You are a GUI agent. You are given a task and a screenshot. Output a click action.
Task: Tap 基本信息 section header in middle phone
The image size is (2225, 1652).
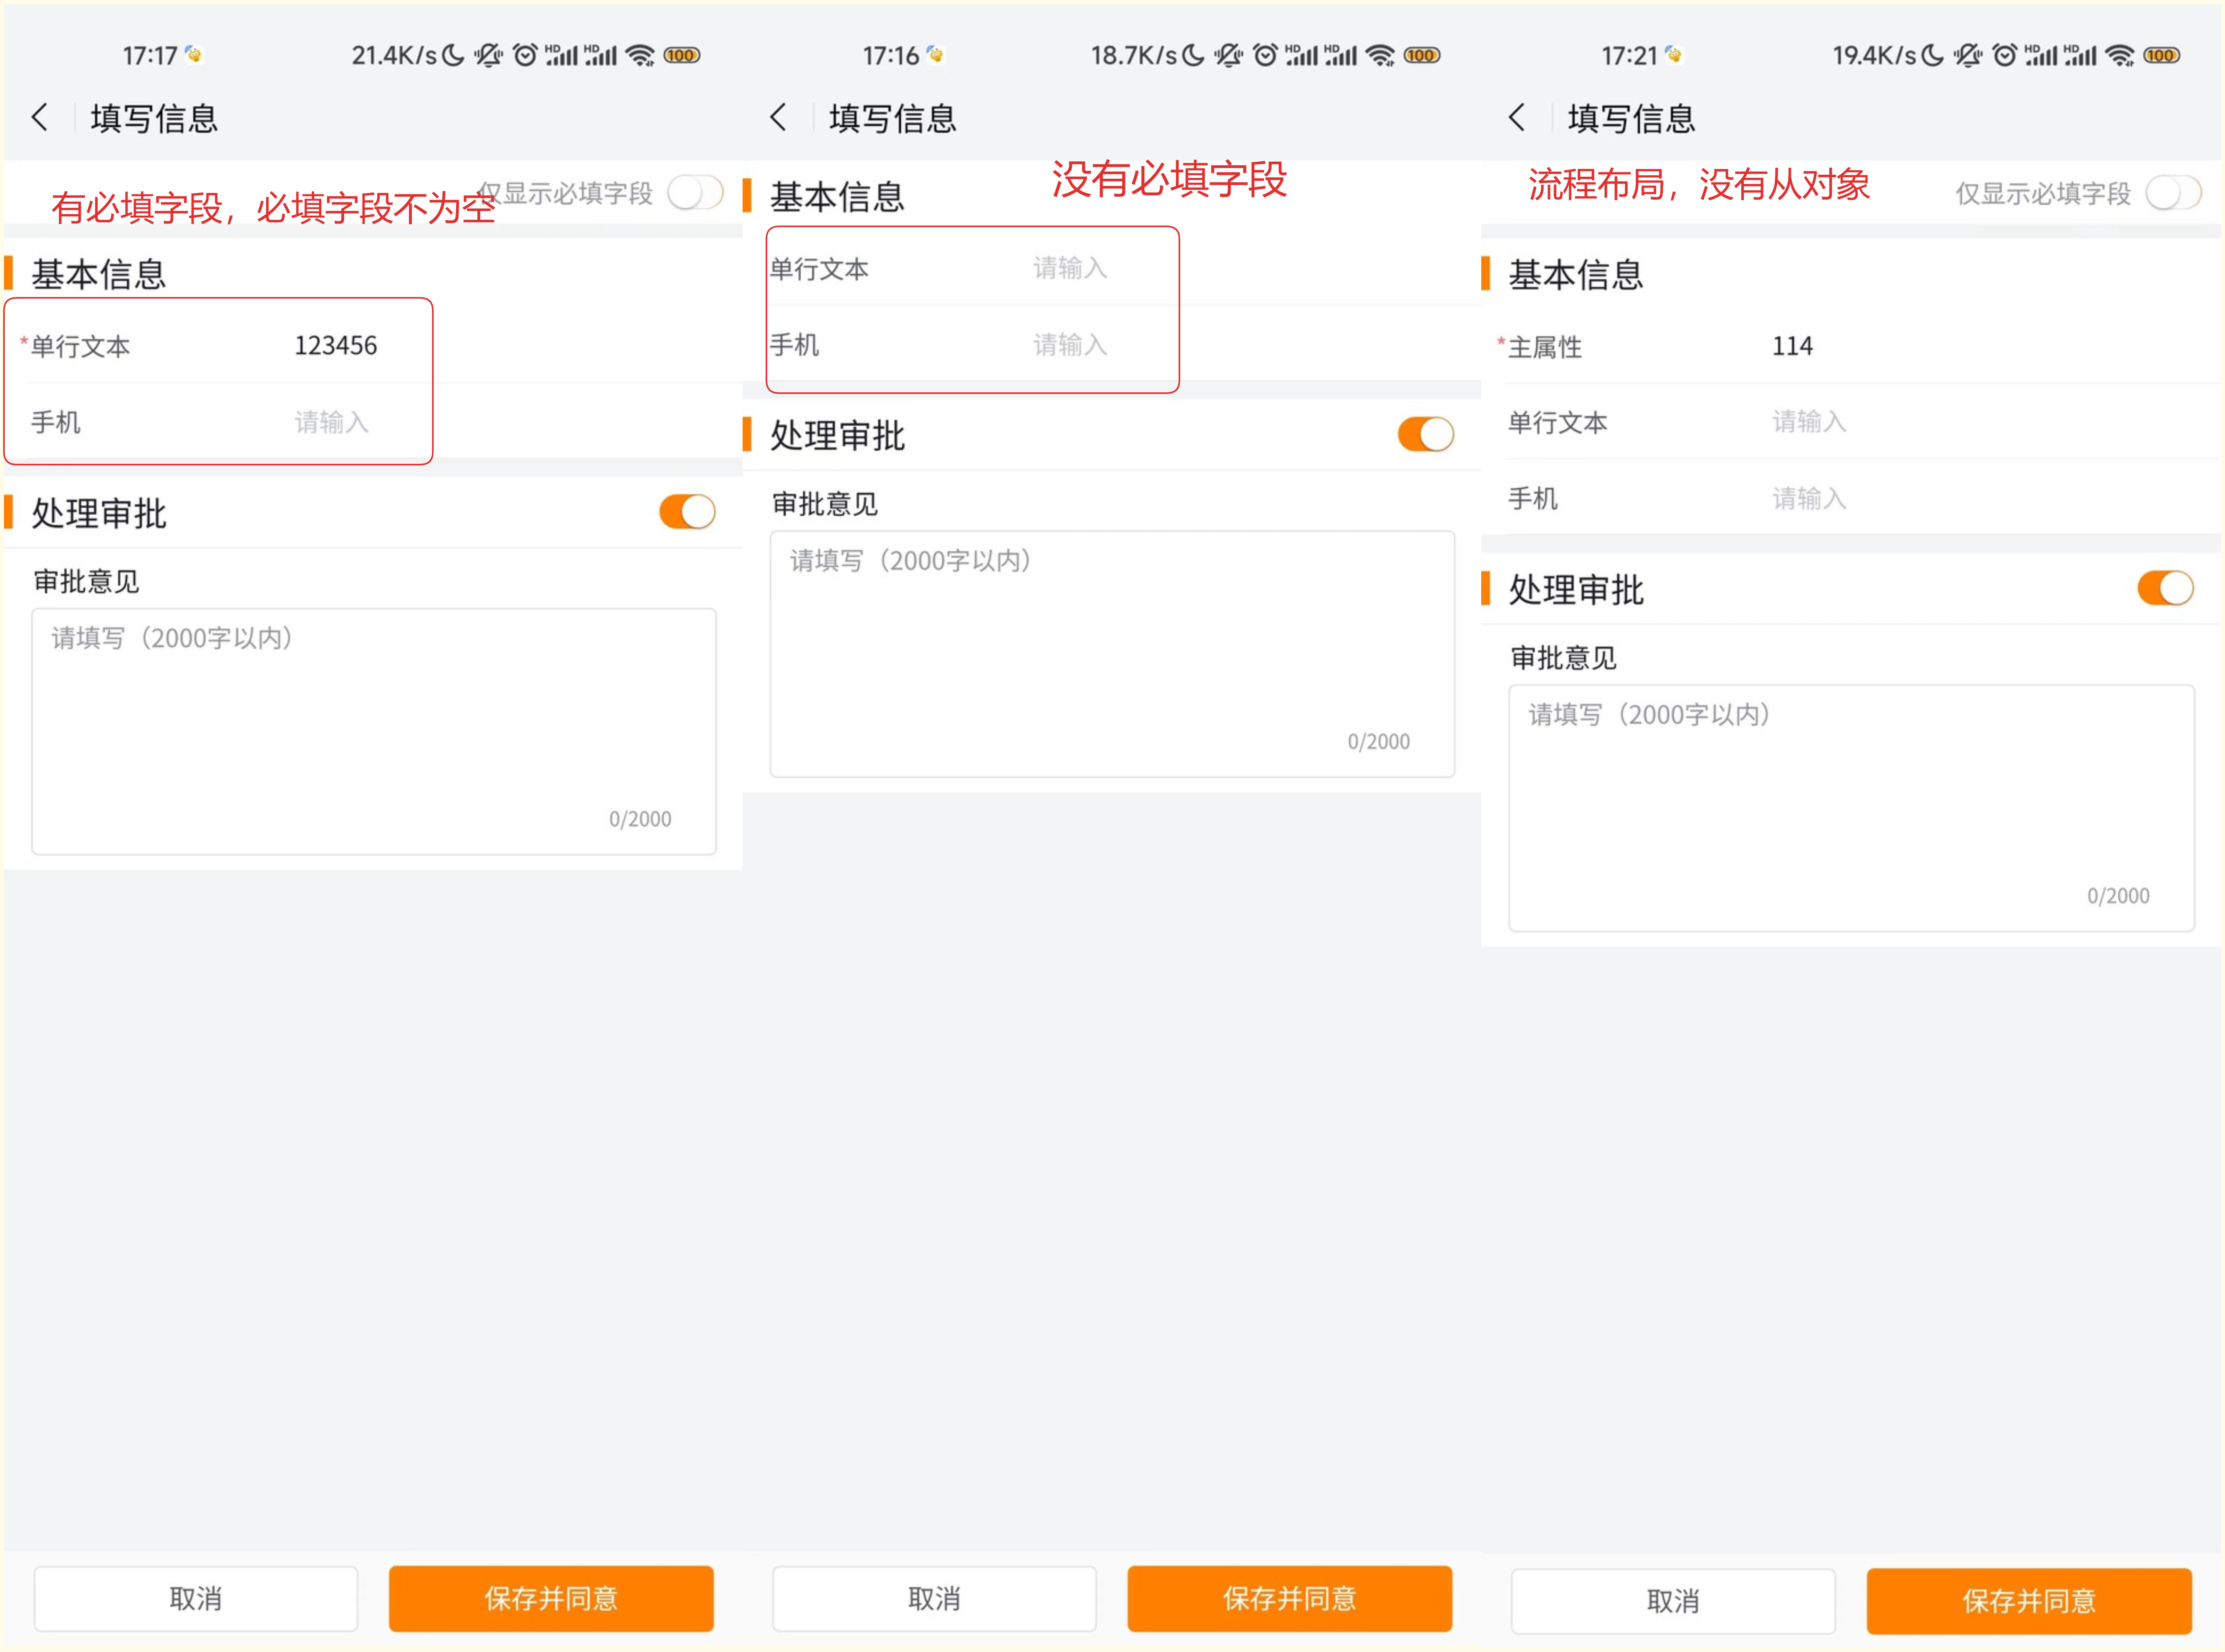[x=837, y=196]
